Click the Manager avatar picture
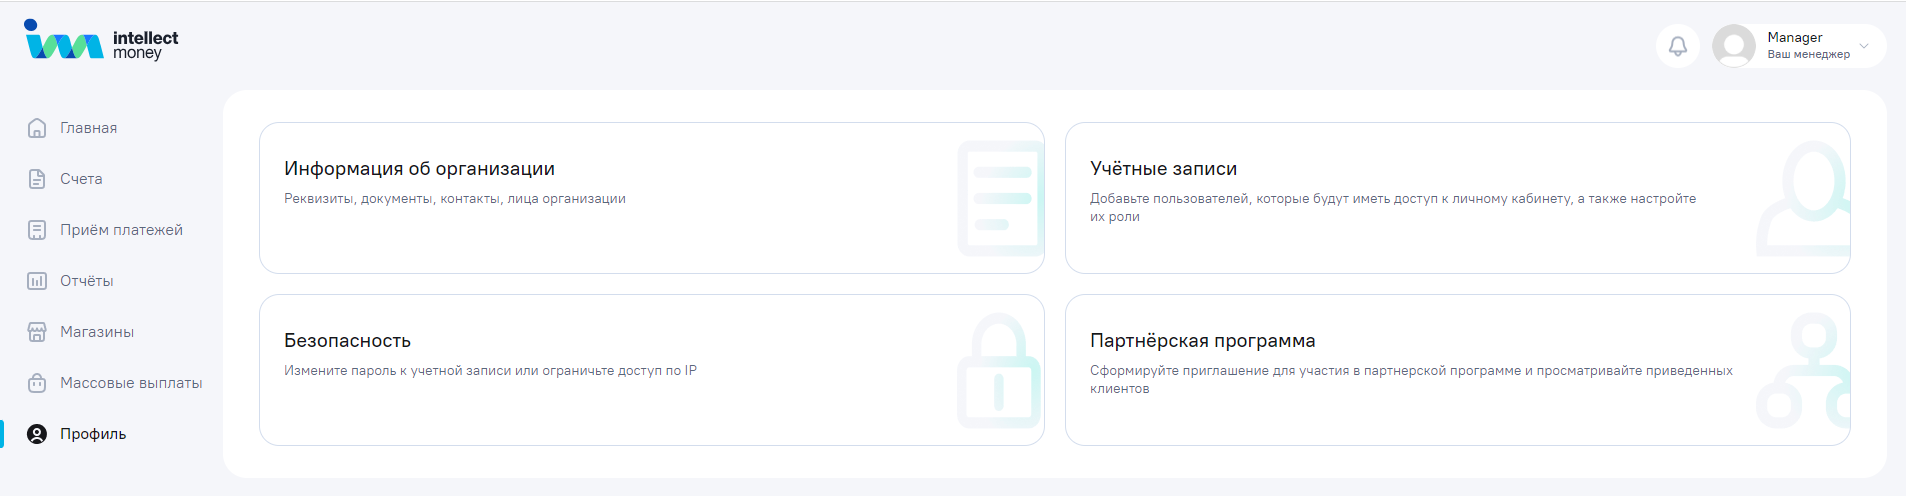 [x=1733, y=46]
